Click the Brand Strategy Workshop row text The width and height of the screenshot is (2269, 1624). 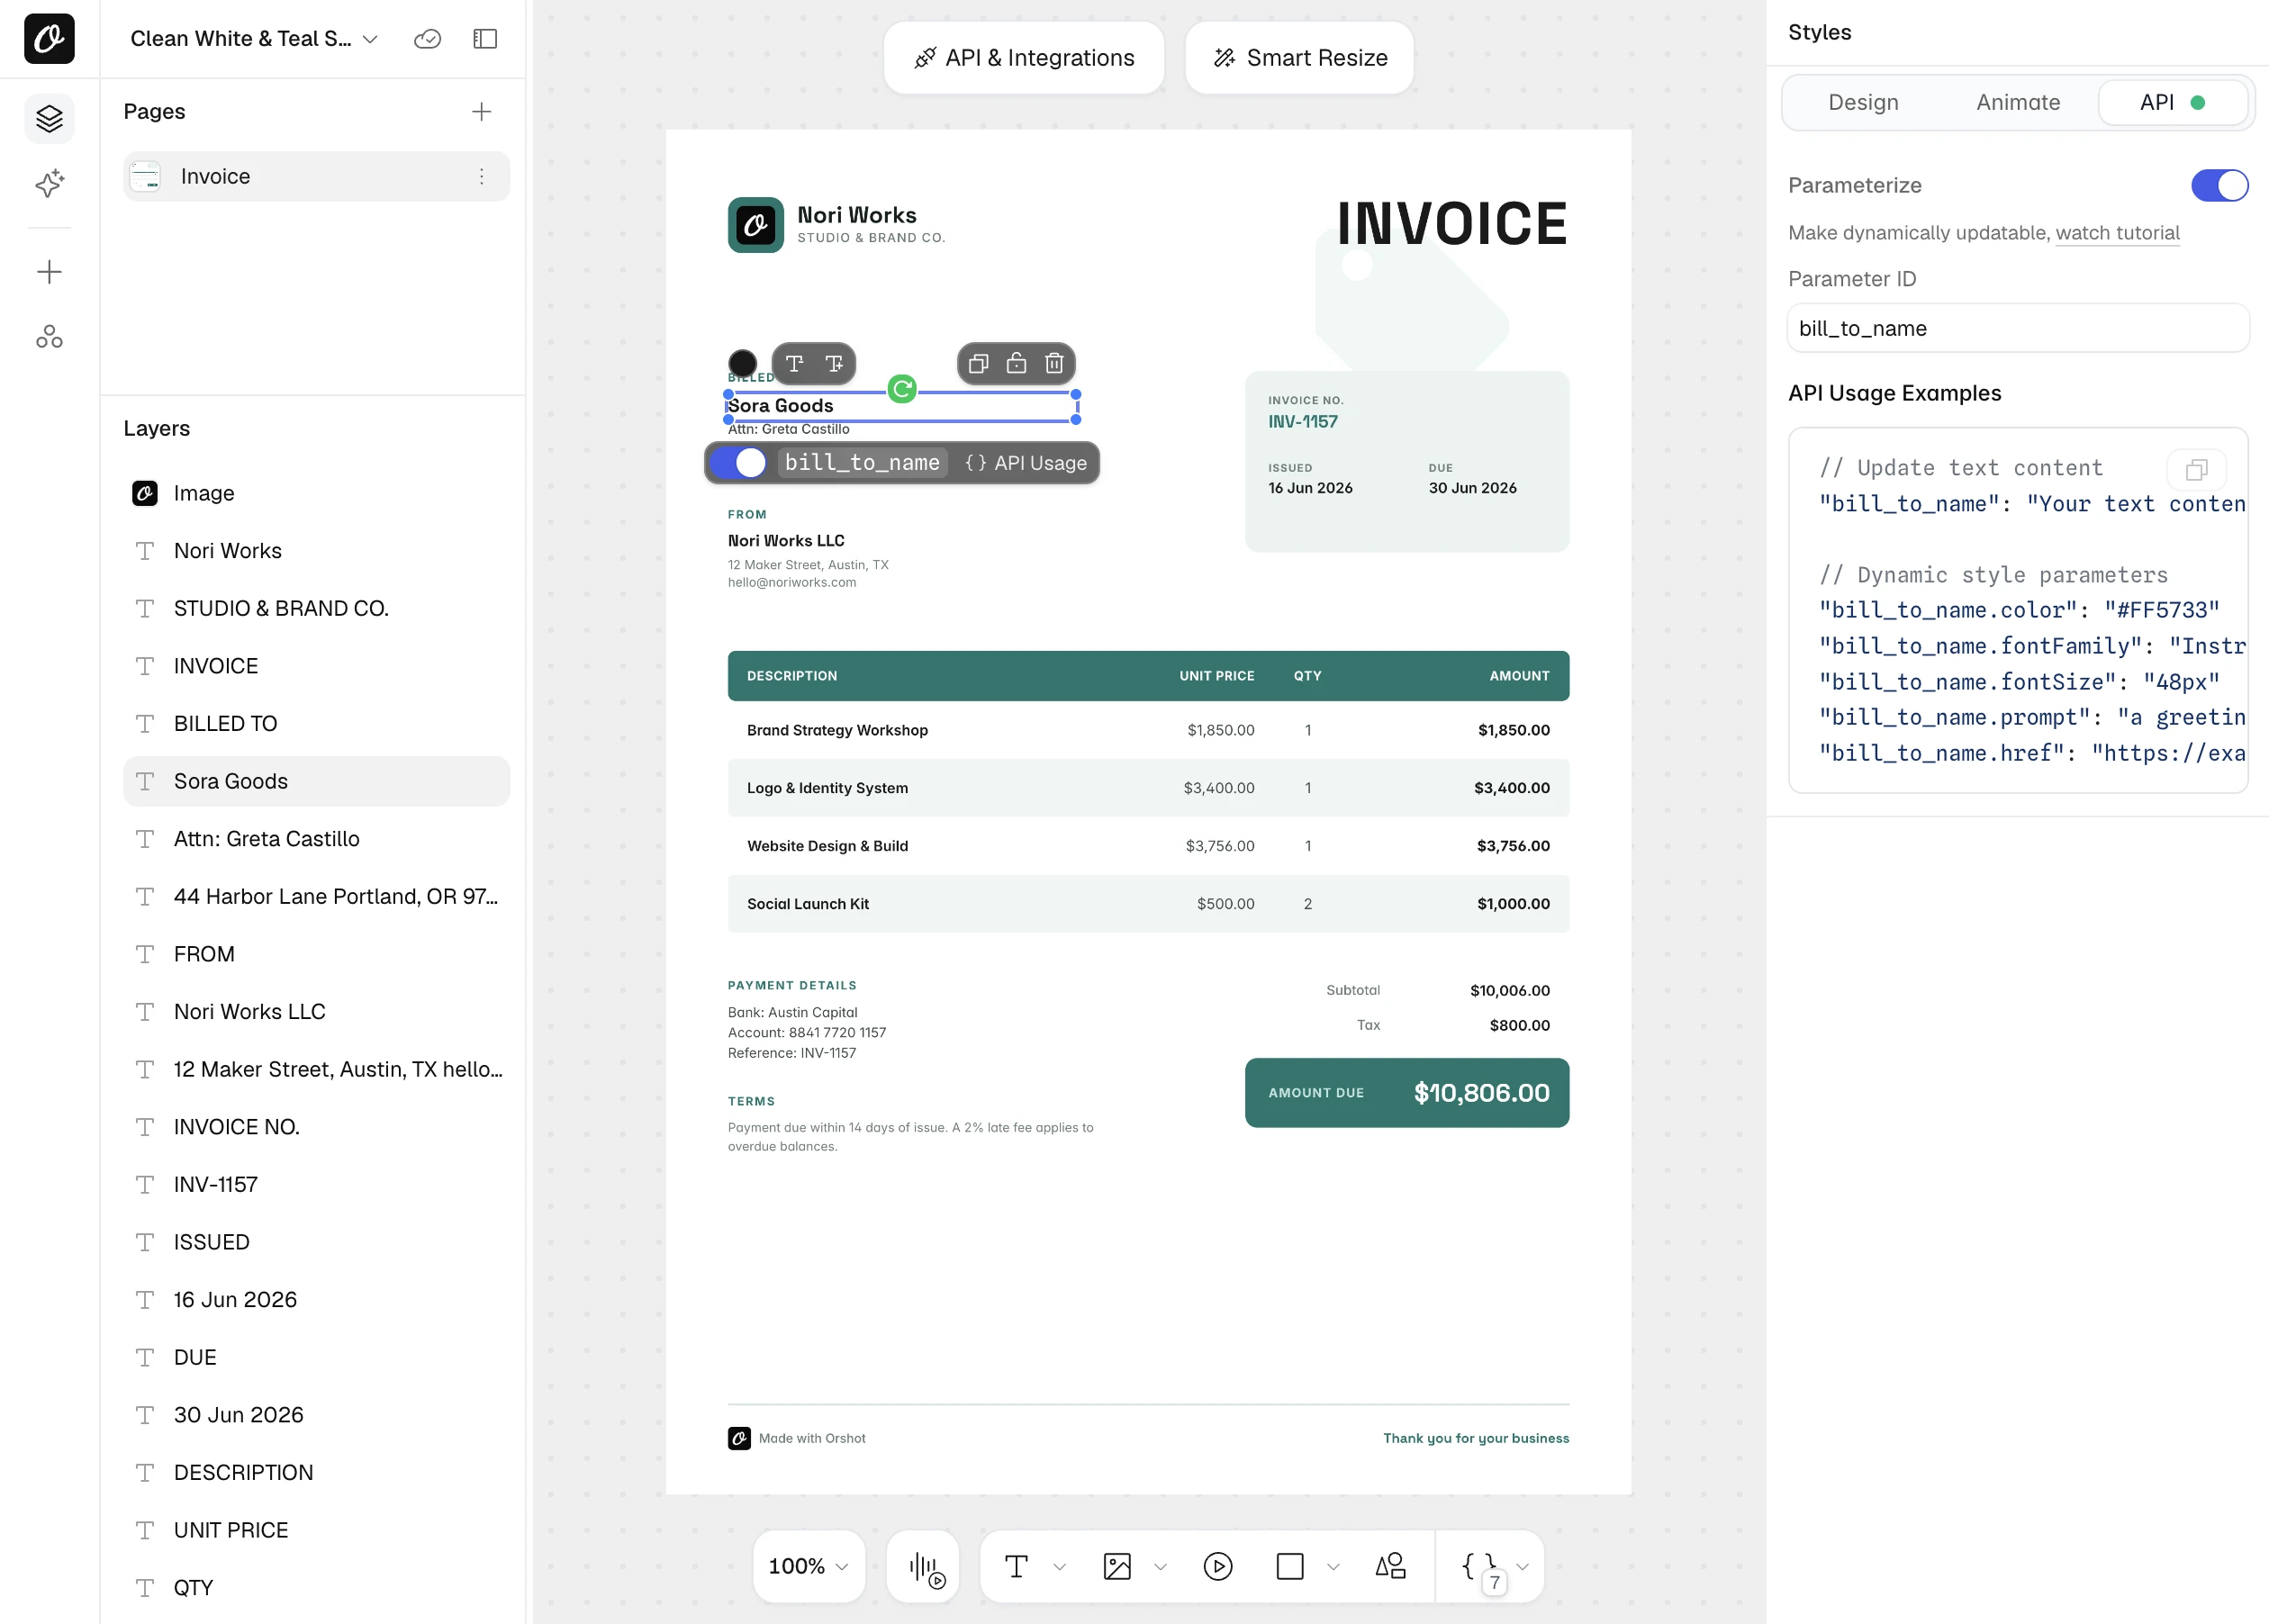point(837,730)
